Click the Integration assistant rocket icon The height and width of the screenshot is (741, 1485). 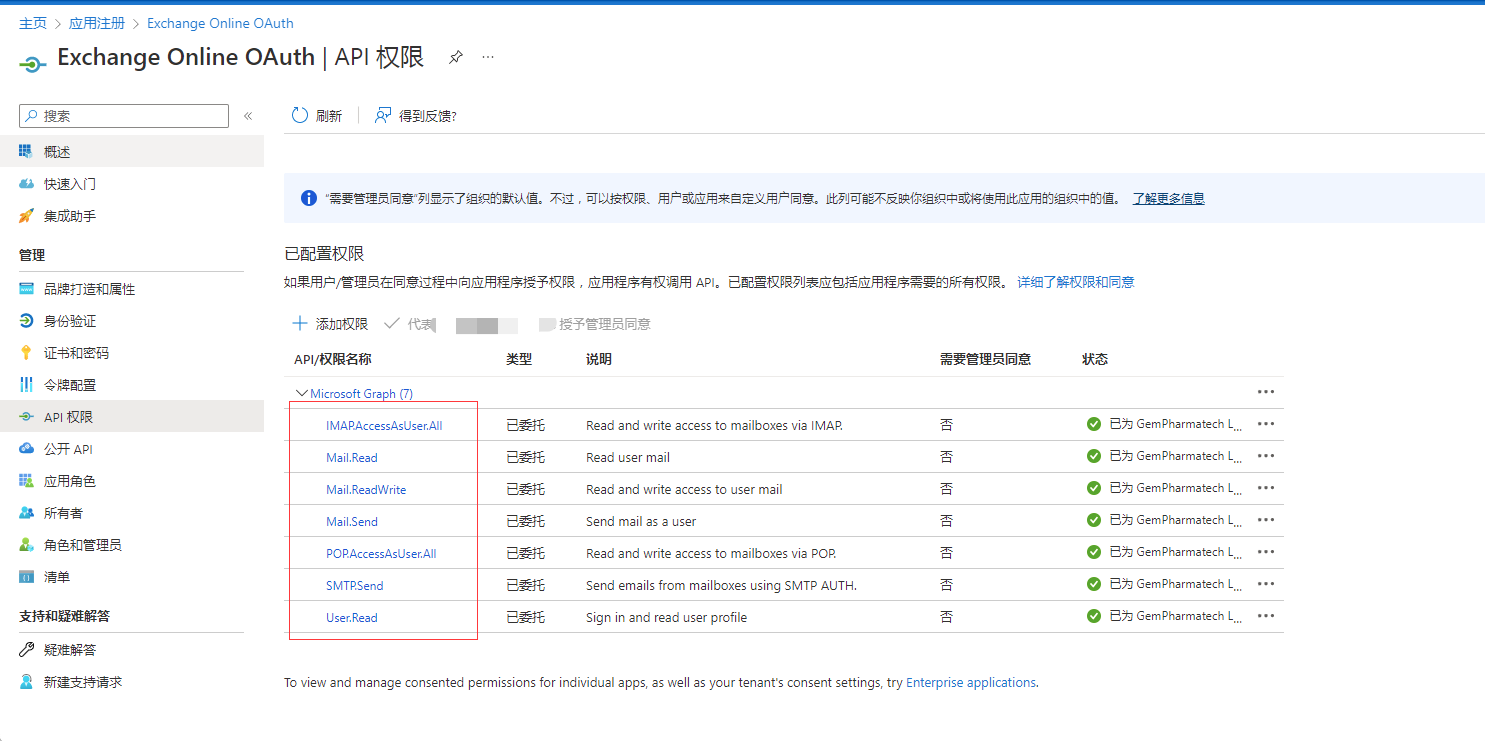point(27,216)
